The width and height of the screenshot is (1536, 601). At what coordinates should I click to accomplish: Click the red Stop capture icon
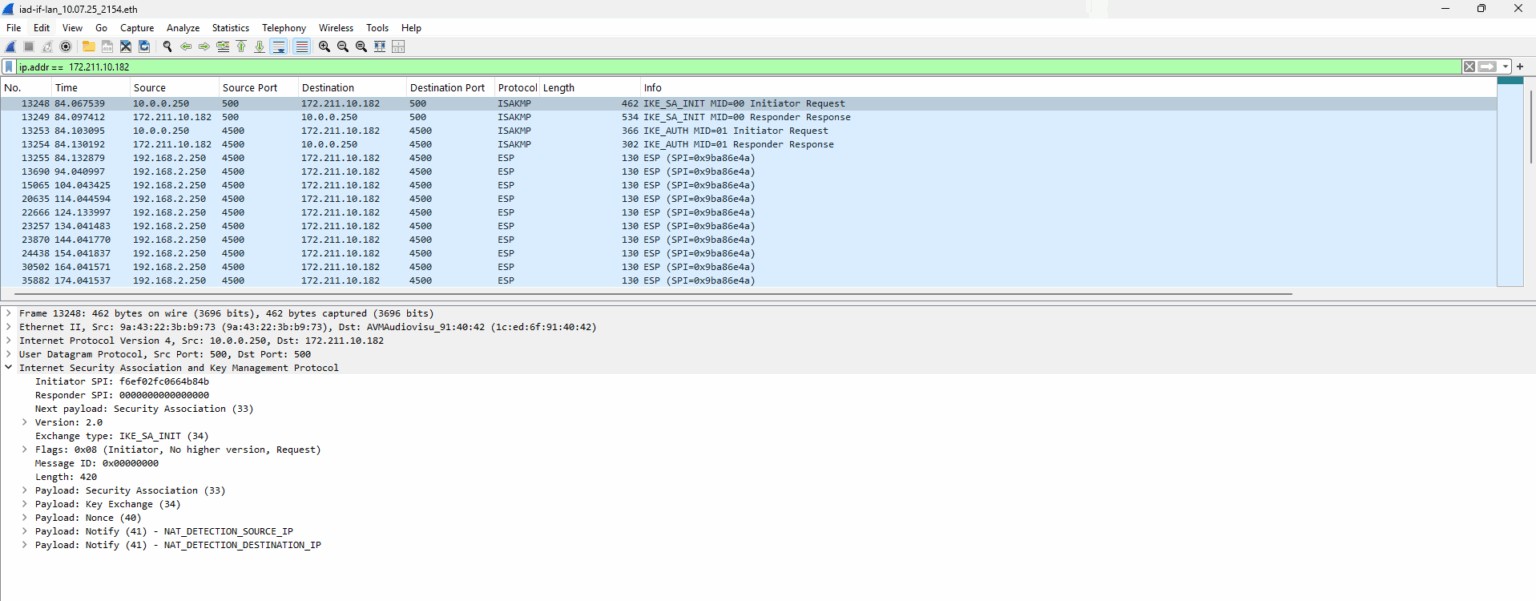pyautogui.click(x=29, y=46)
